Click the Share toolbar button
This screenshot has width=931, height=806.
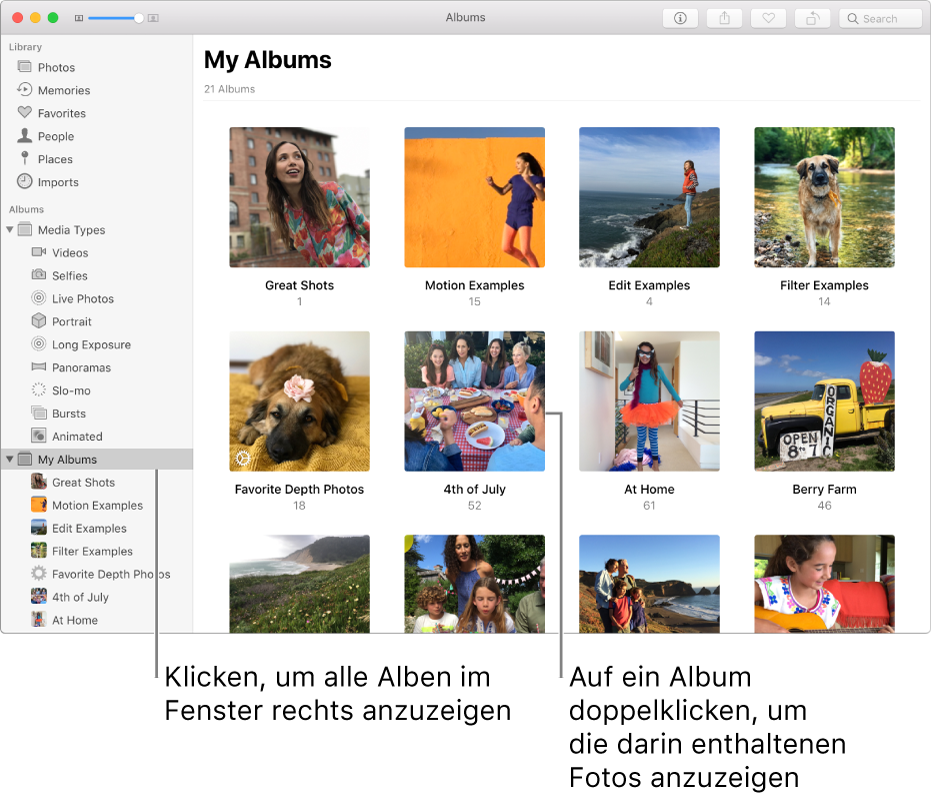pos(724,18)
